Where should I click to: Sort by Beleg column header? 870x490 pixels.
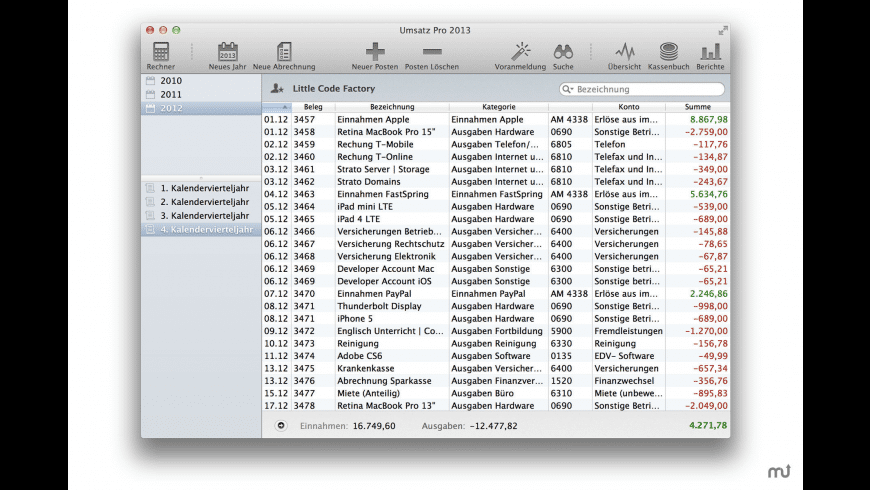click(x=313, y=107)
